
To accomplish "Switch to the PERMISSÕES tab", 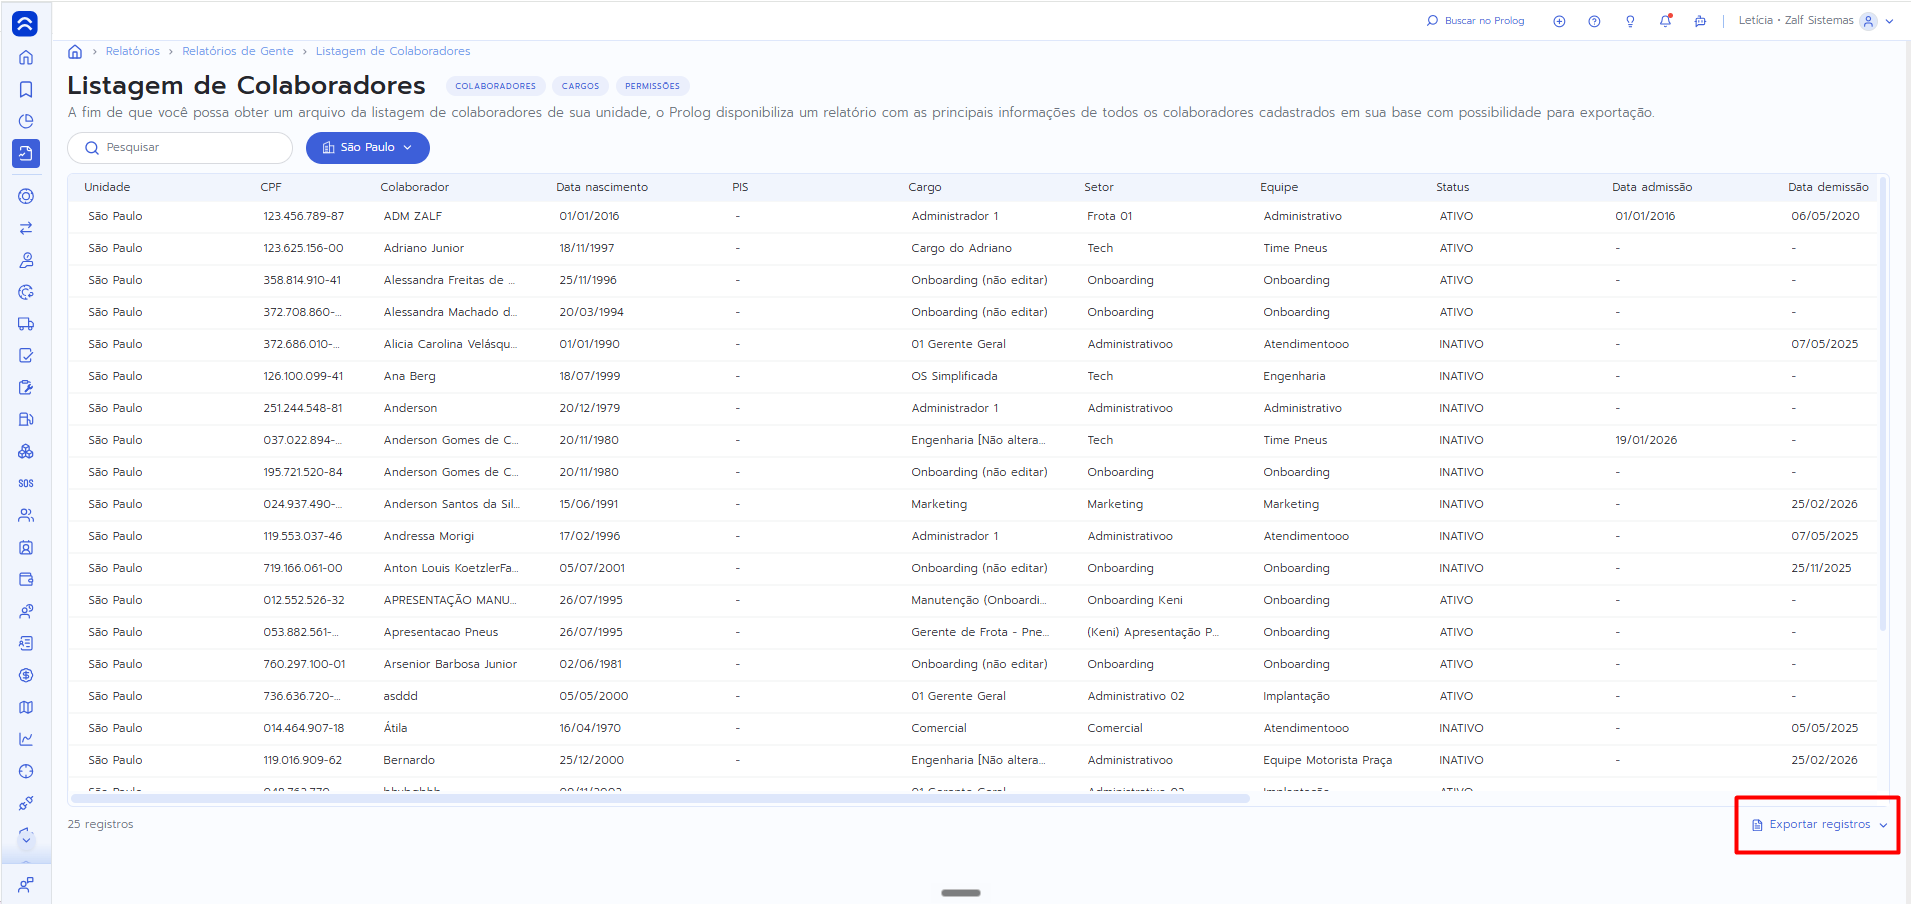I will point(652,86).
